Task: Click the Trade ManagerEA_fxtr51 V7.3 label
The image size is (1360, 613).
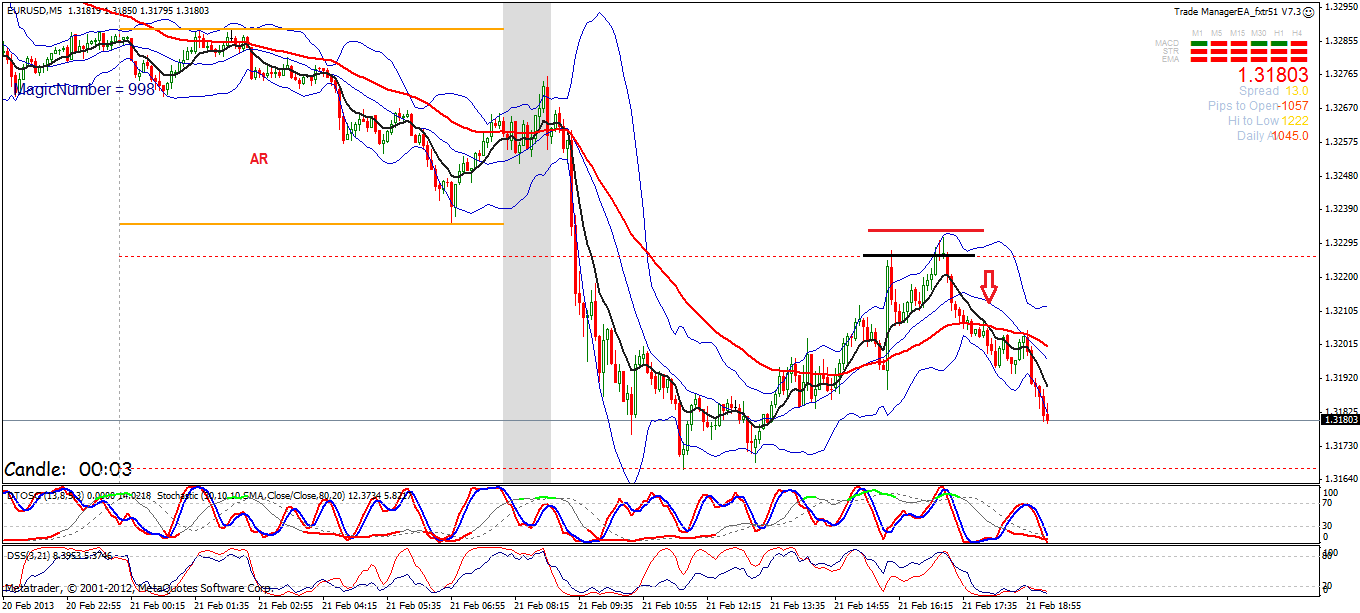Action: (x=1238, y=12)
